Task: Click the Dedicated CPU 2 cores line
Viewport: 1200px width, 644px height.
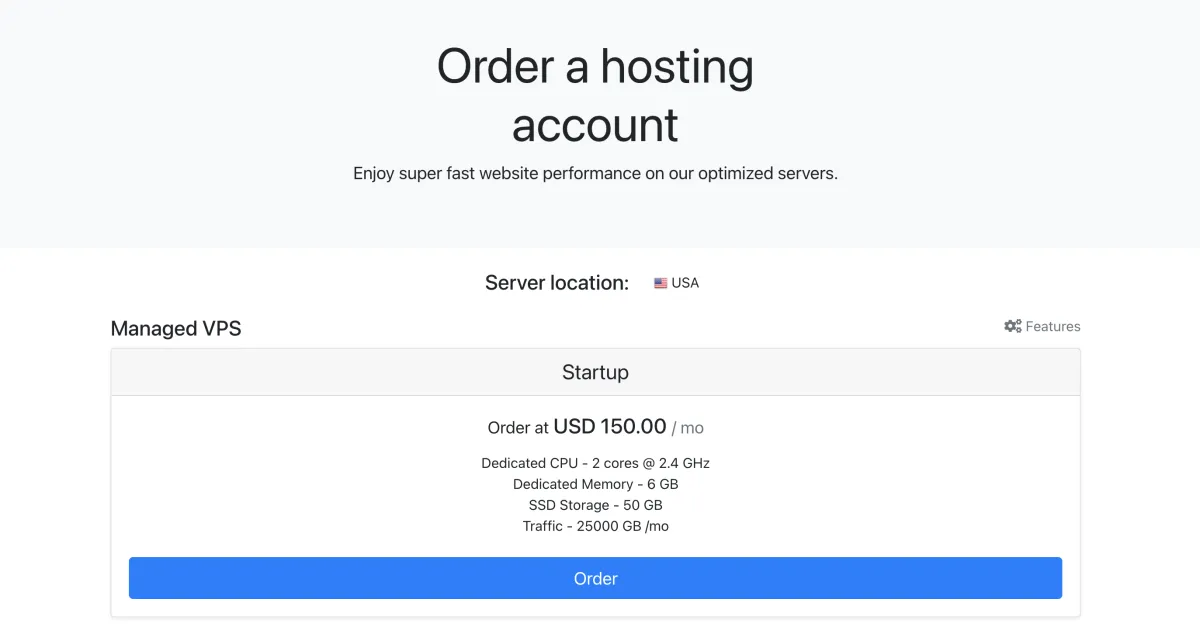Action: 595,463
